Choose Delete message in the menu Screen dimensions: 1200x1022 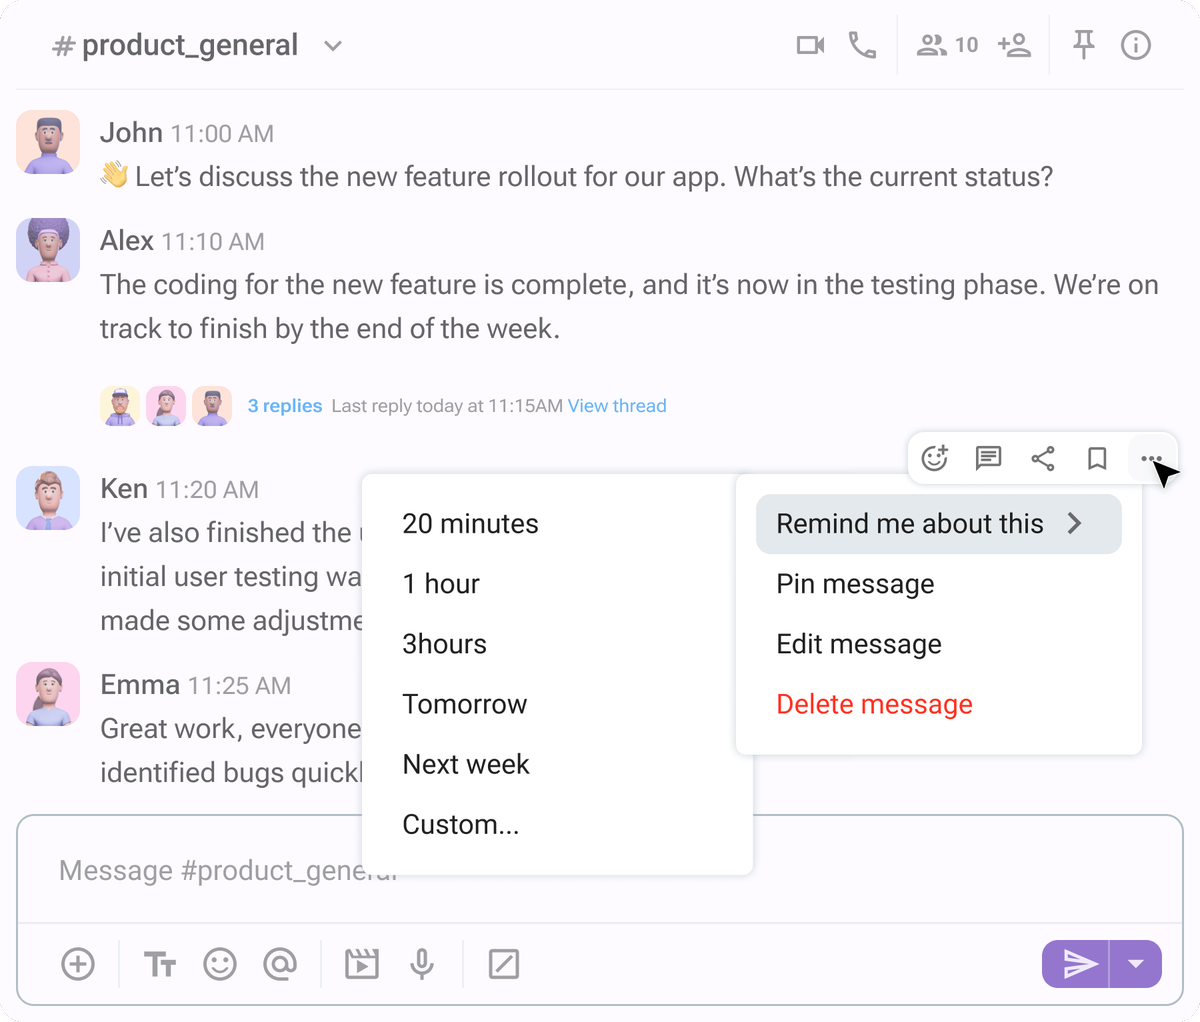874,704
